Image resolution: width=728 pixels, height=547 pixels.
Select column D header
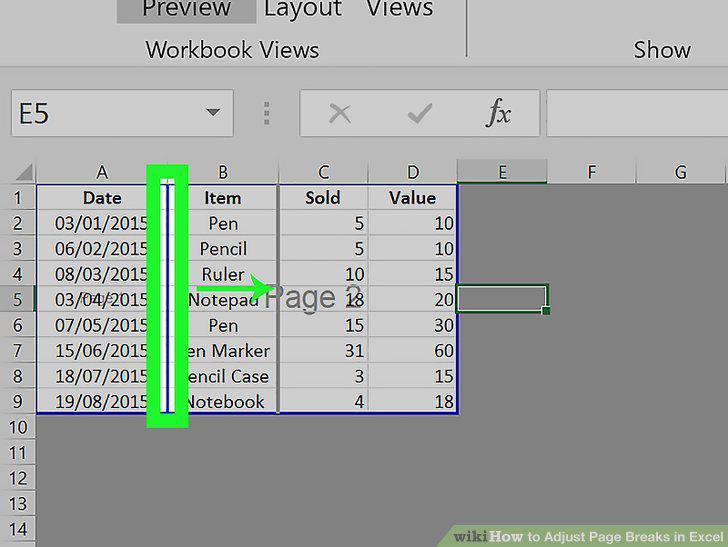coord(413,172)
